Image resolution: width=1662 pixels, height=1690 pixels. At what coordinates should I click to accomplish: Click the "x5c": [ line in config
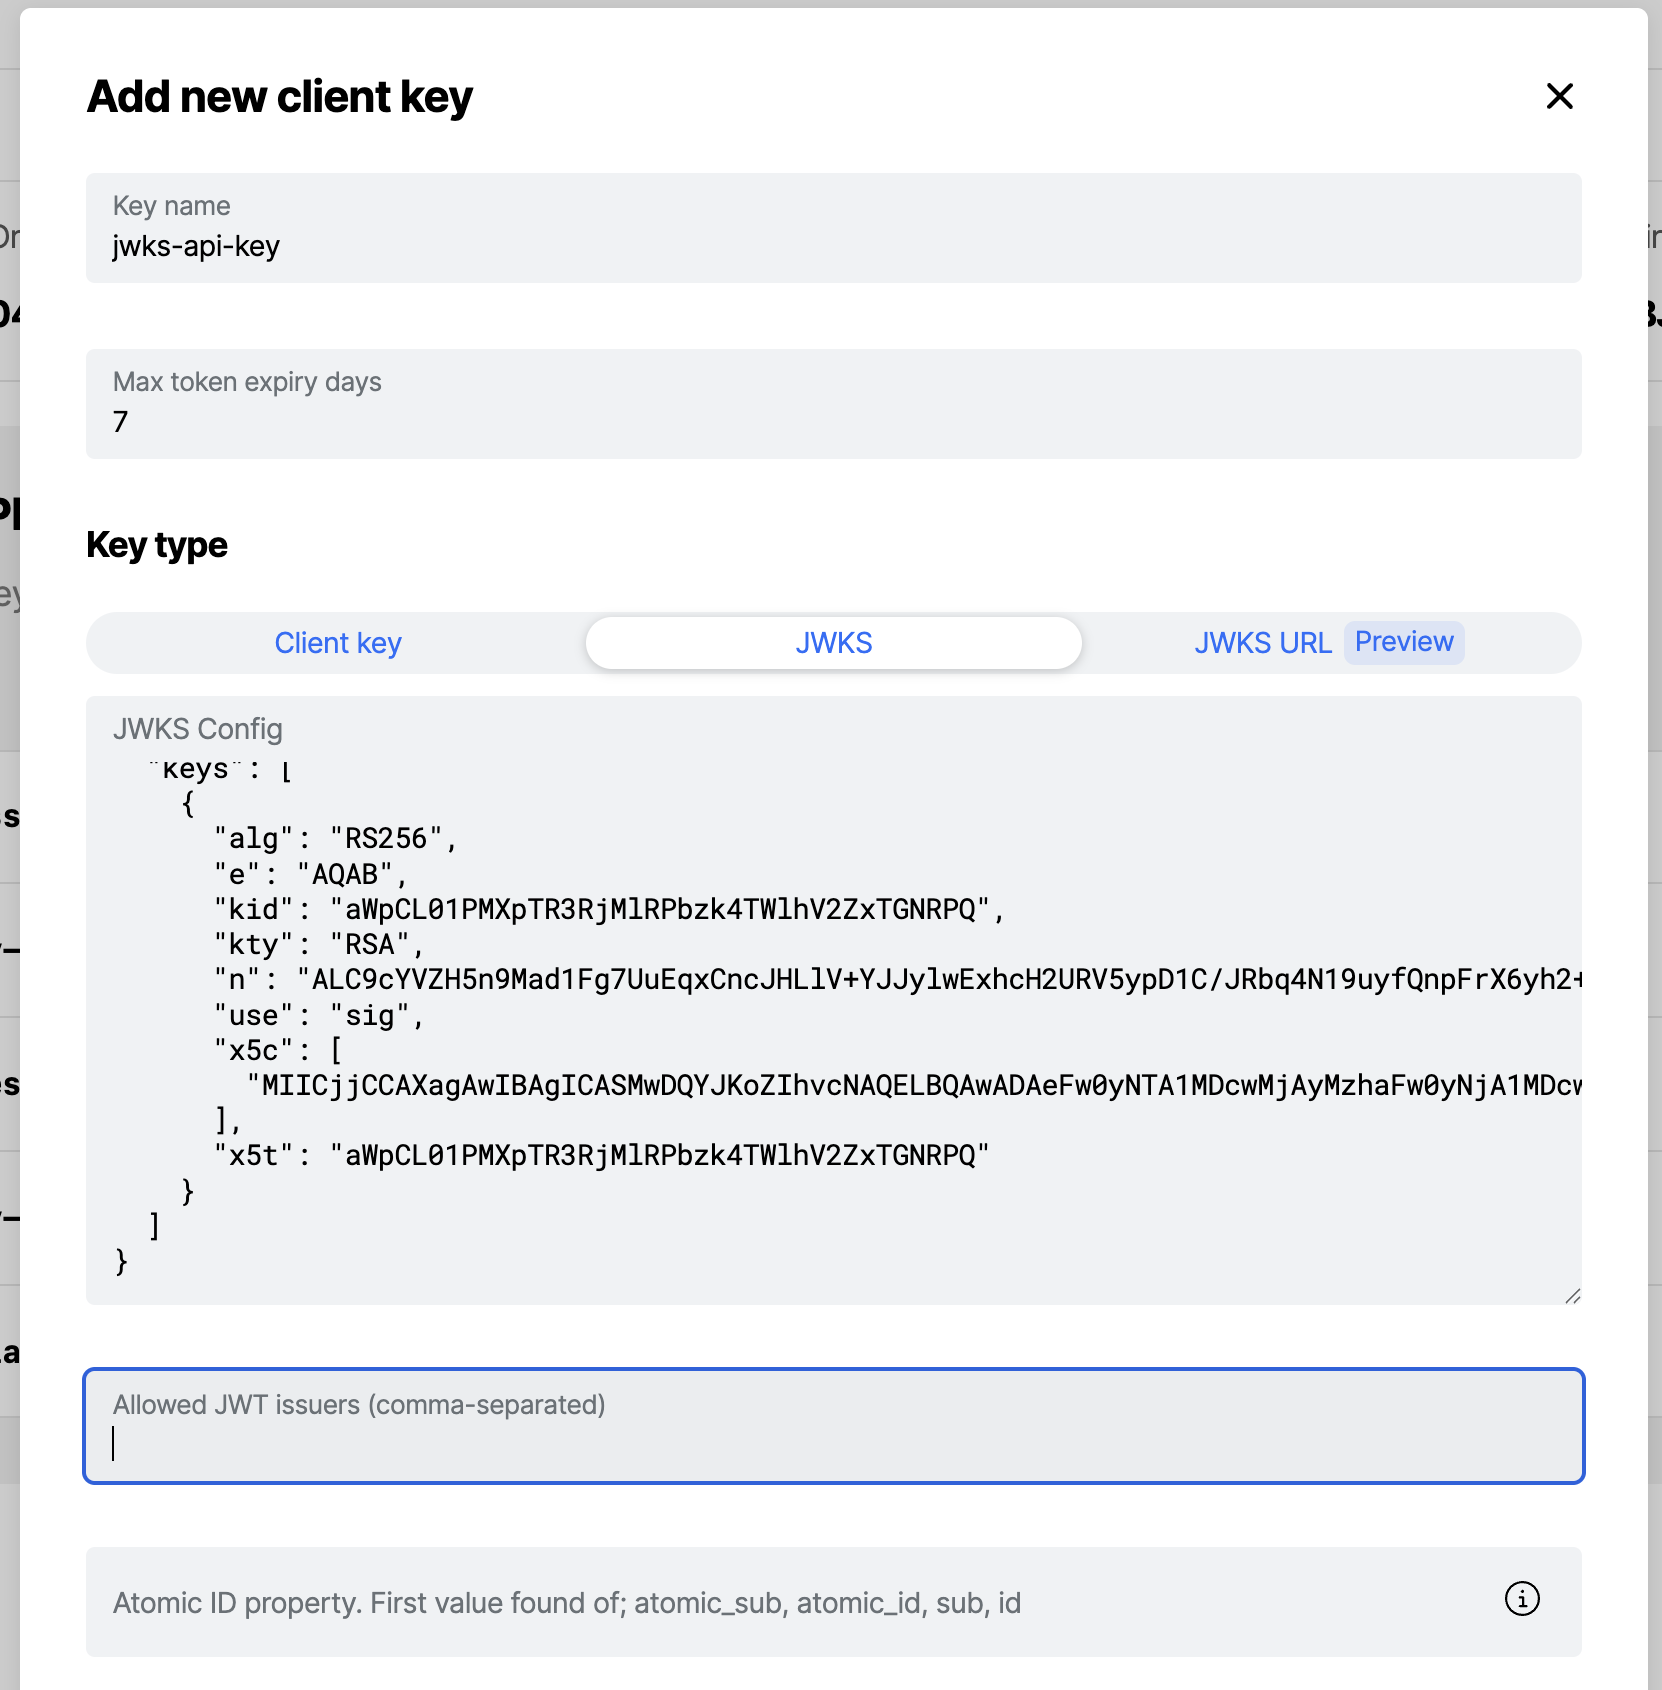point(278,1050)
